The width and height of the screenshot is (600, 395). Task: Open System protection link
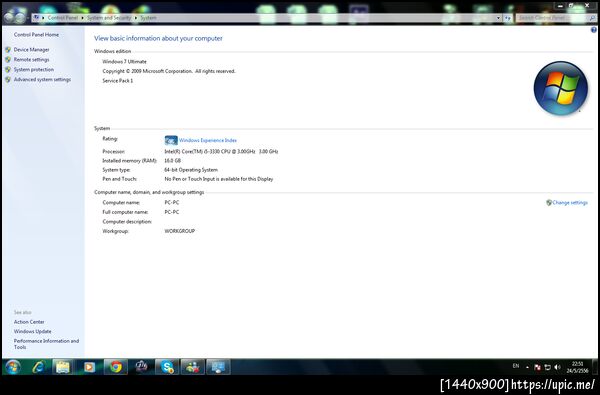[34, 70]
